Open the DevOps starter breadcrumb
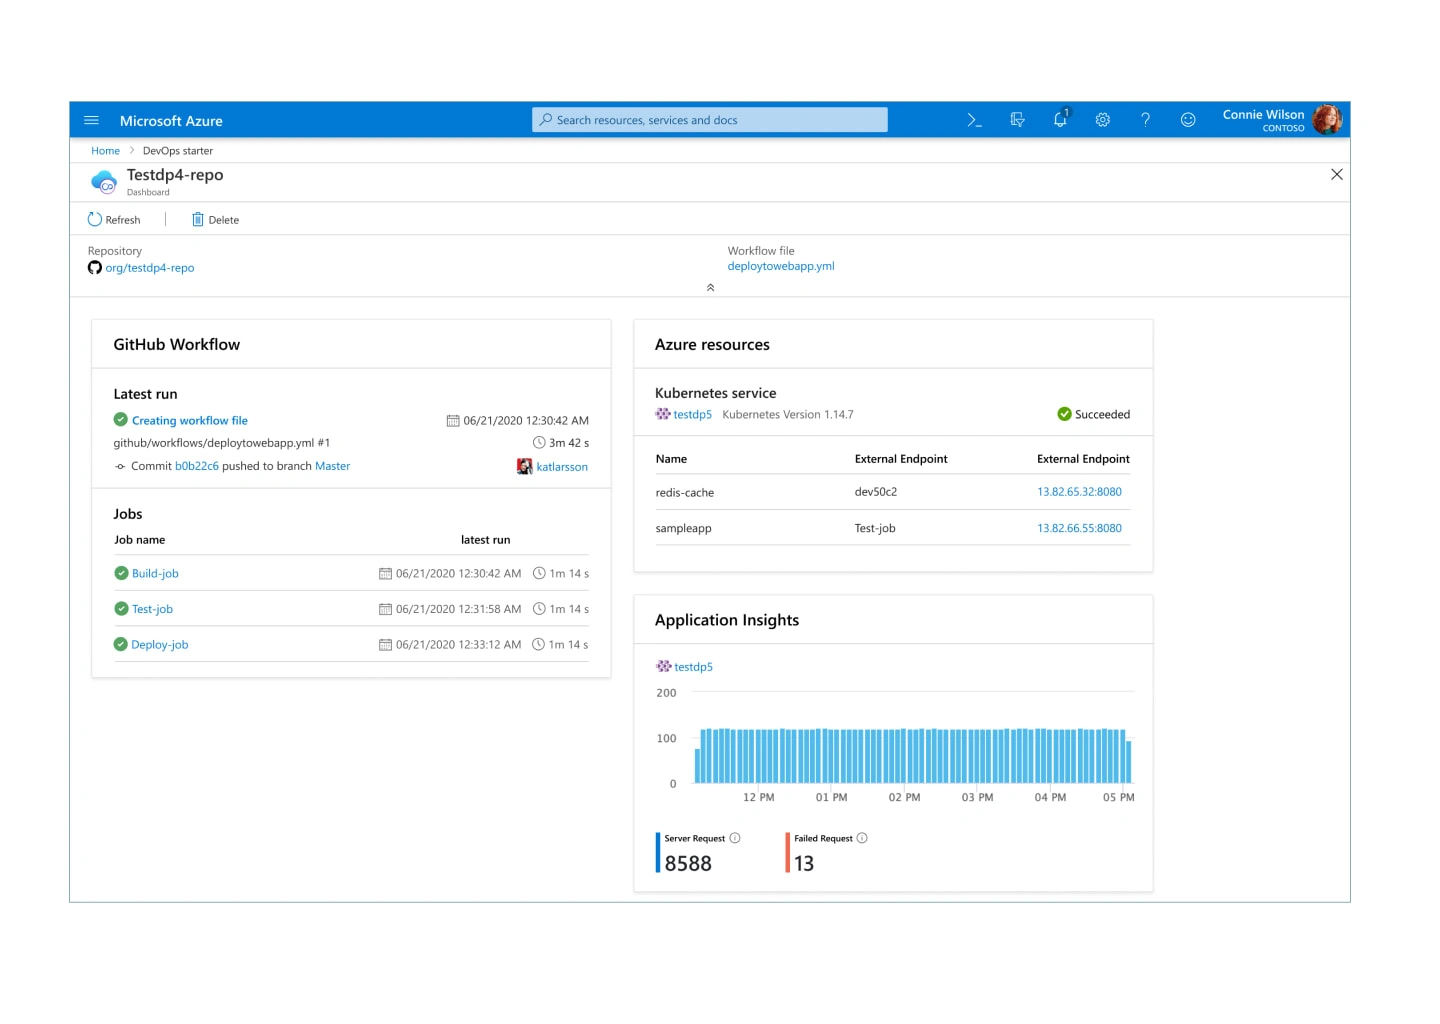This screenshot has height=1024, width=1440. [x=178, y=151]
